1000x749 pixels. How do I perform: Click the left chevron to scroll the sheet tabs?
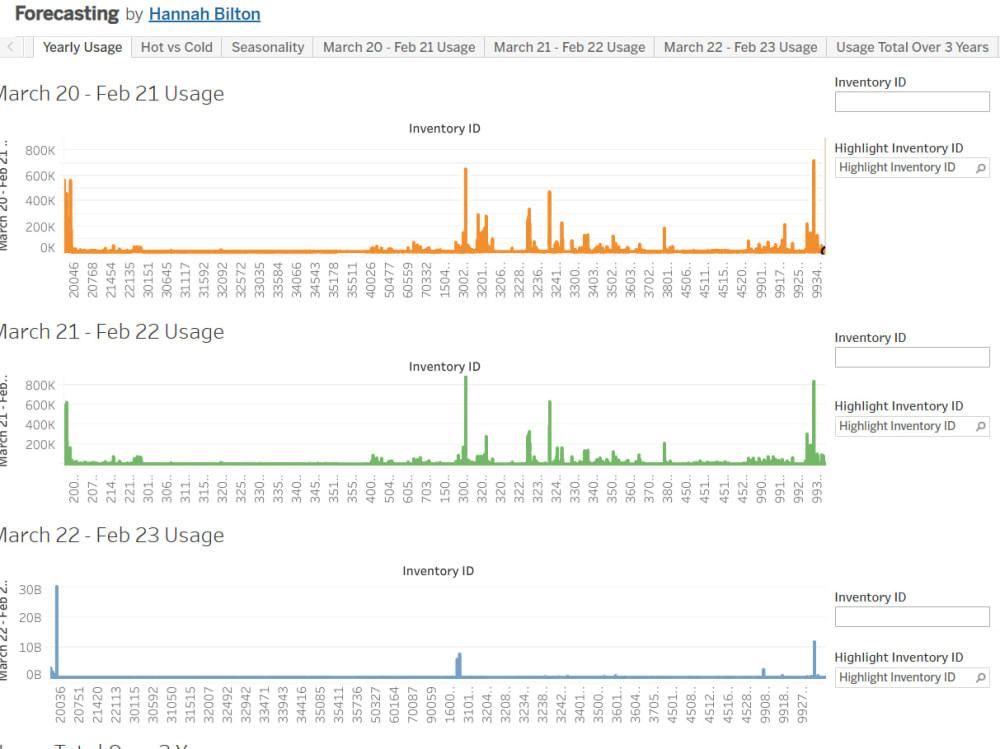9,46
